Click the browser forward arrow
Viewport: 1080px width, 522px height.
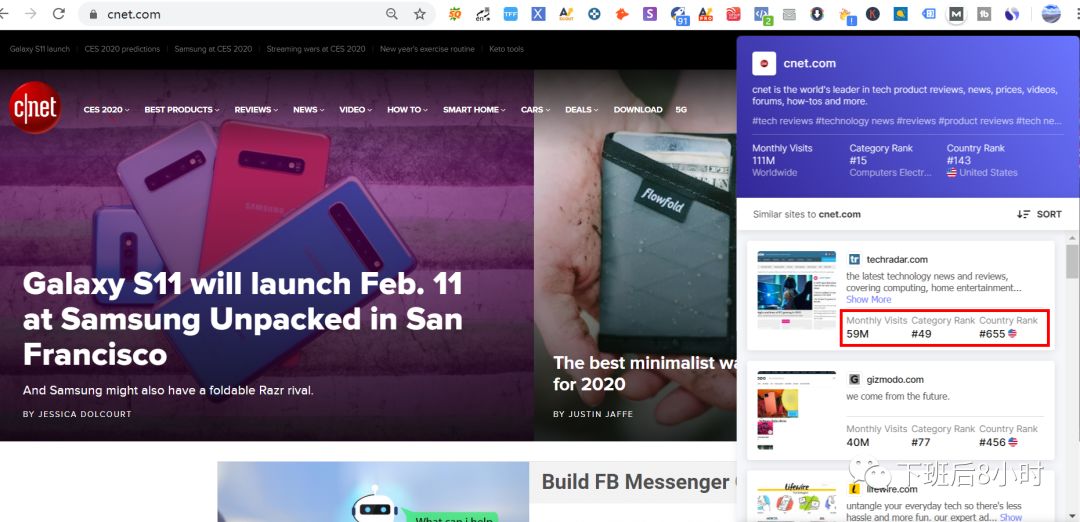point(30,14)
